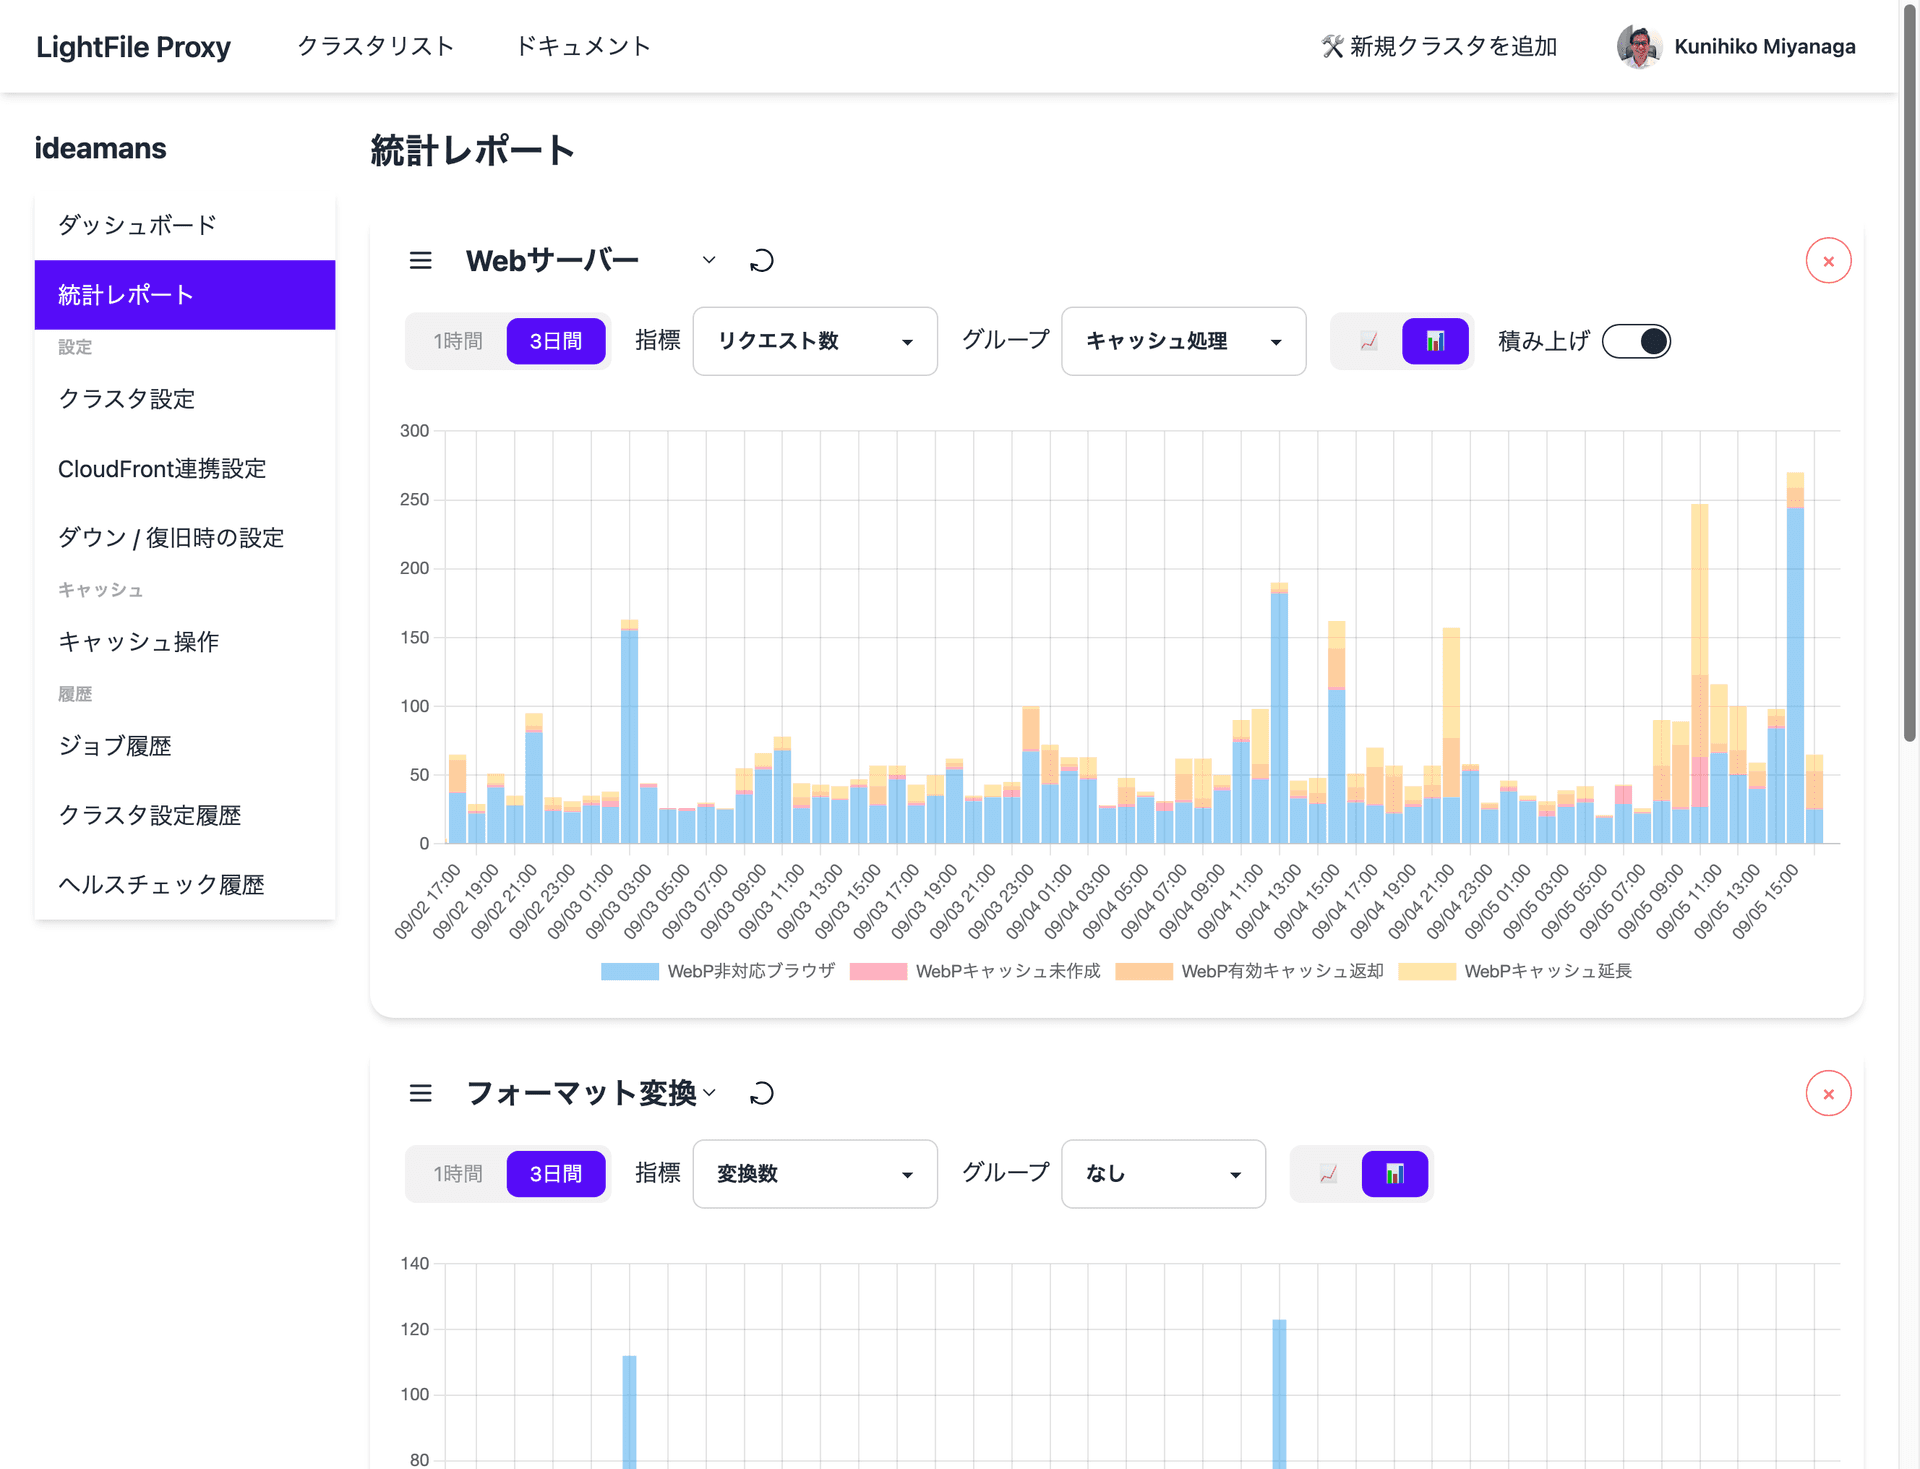Close the Webサーバー panel with red X
Image resolution: width=1920 pixels, height=1469 pixels.
tap(1827, 261)
